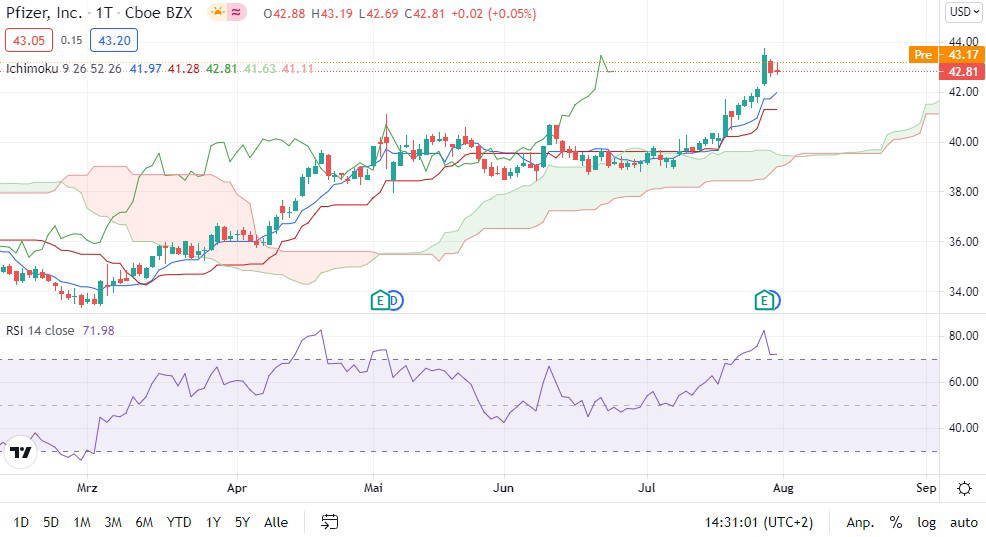The width and height of the screenshot is (986, 537).
Task: Toggle the auto scale
Action: point(963,522)
